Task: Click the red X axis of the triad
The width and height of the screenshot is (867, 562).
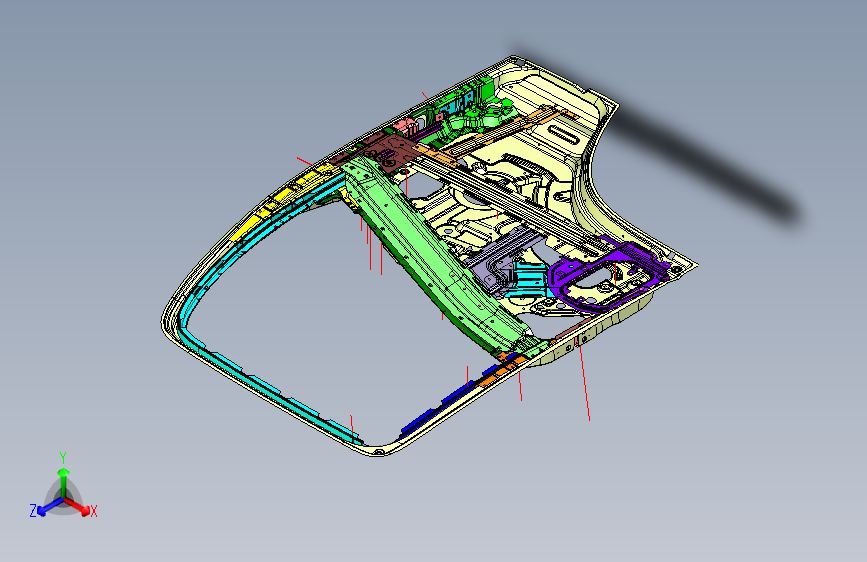Action: click(77, 506)
